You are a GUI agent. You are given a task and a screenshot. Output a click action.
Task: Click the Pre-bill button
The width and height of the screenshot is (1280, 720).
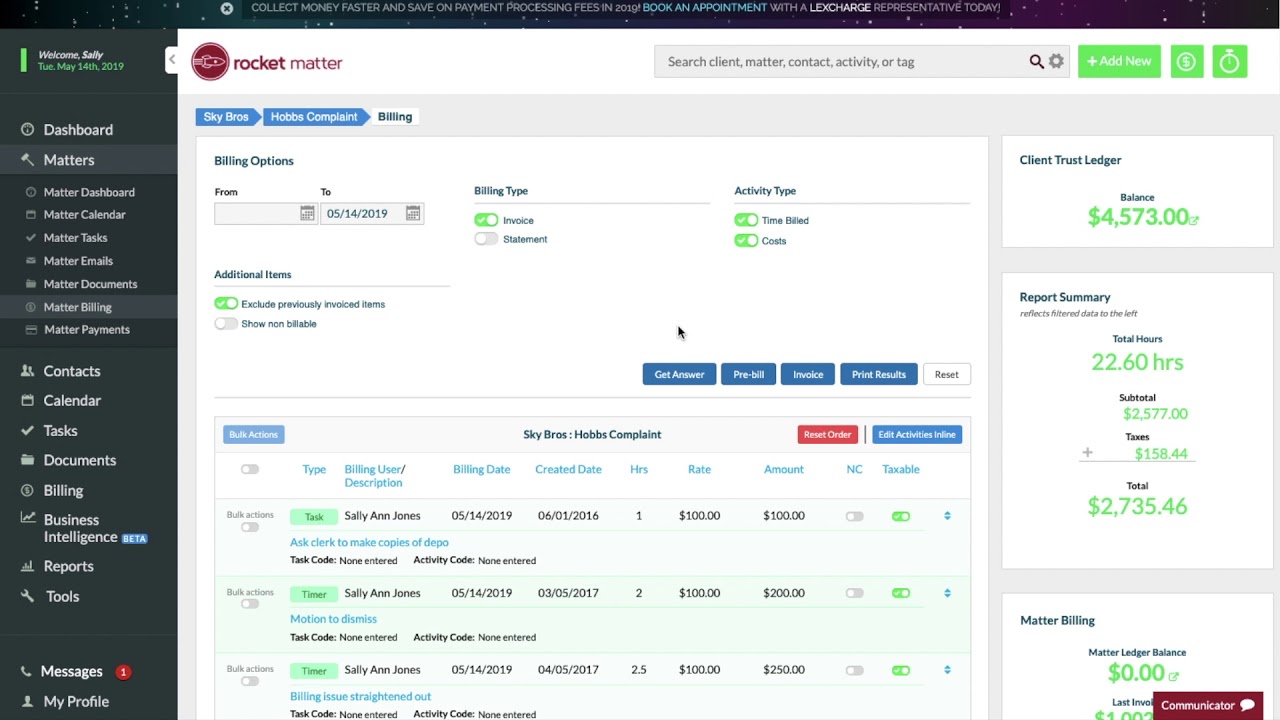[x=748, y=374]
